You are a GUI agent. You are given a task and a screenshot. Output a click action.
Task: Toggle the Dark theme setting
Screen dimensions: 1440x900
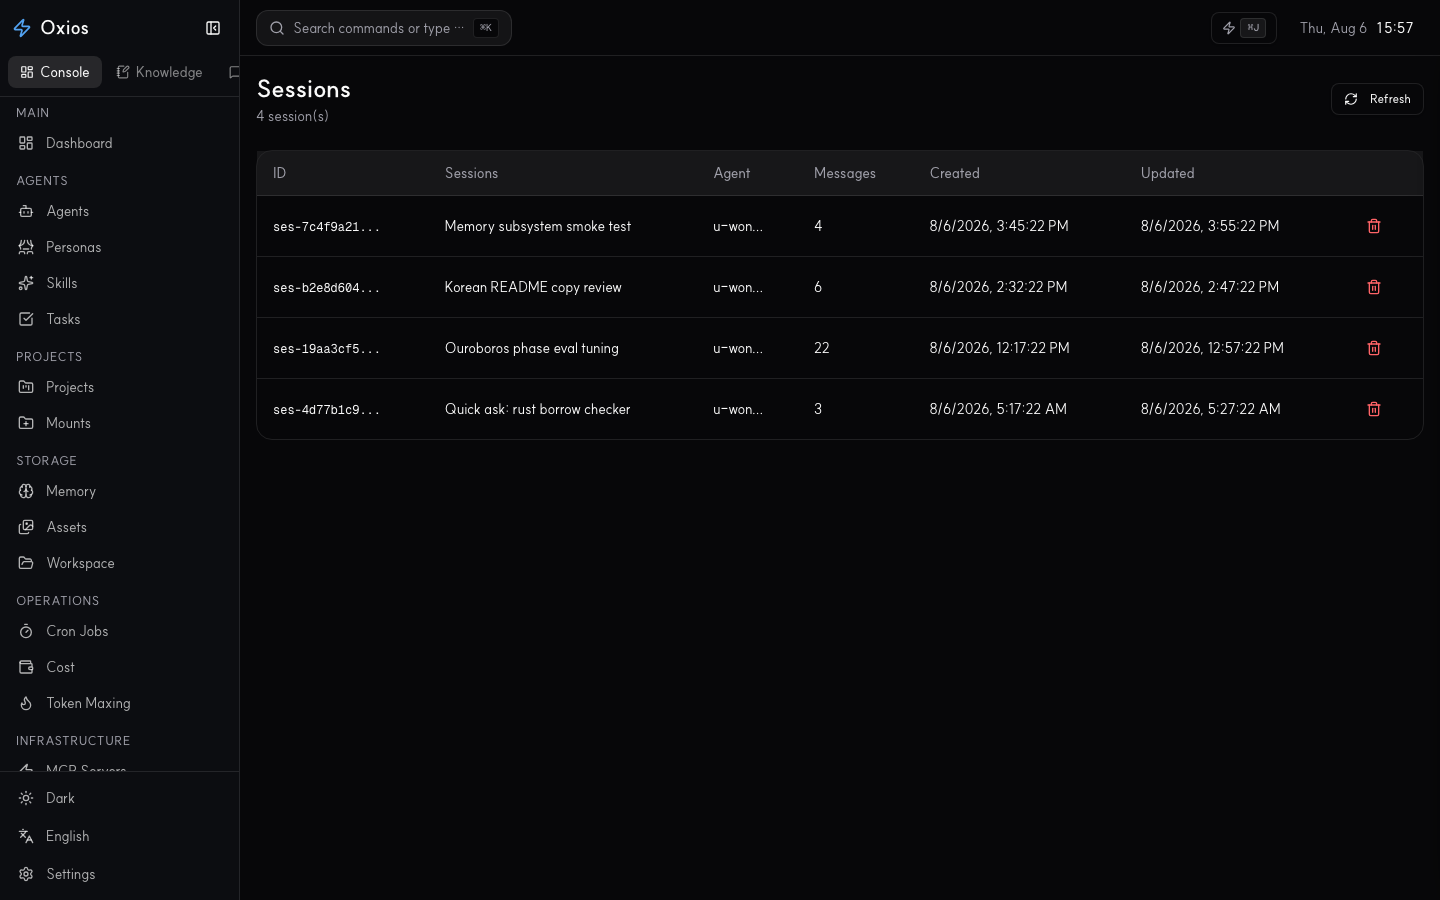click(120, 798)
